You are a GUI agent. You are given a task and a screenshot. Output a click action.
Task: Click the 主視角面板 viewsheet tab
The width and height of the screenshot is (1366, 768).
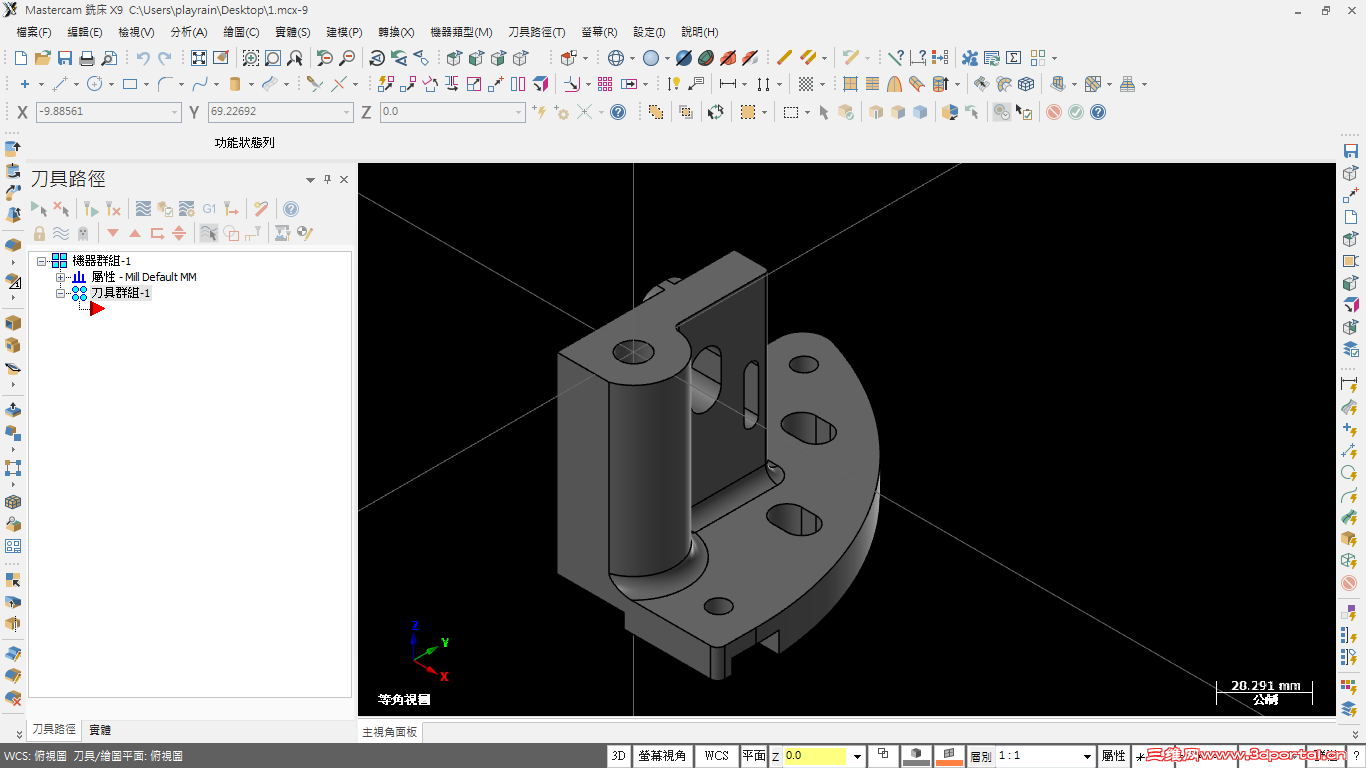click(389, 732)
